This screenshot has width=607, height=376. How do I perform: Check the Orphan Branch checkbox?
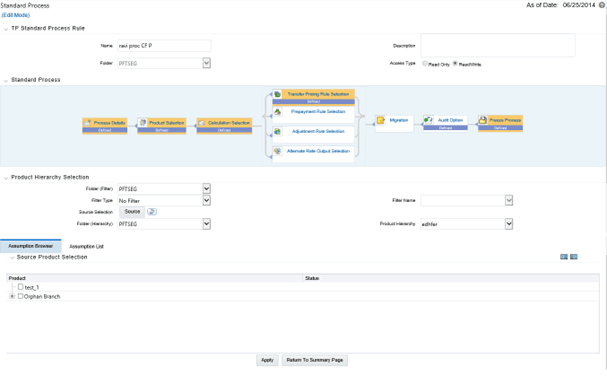coord(21,296)
